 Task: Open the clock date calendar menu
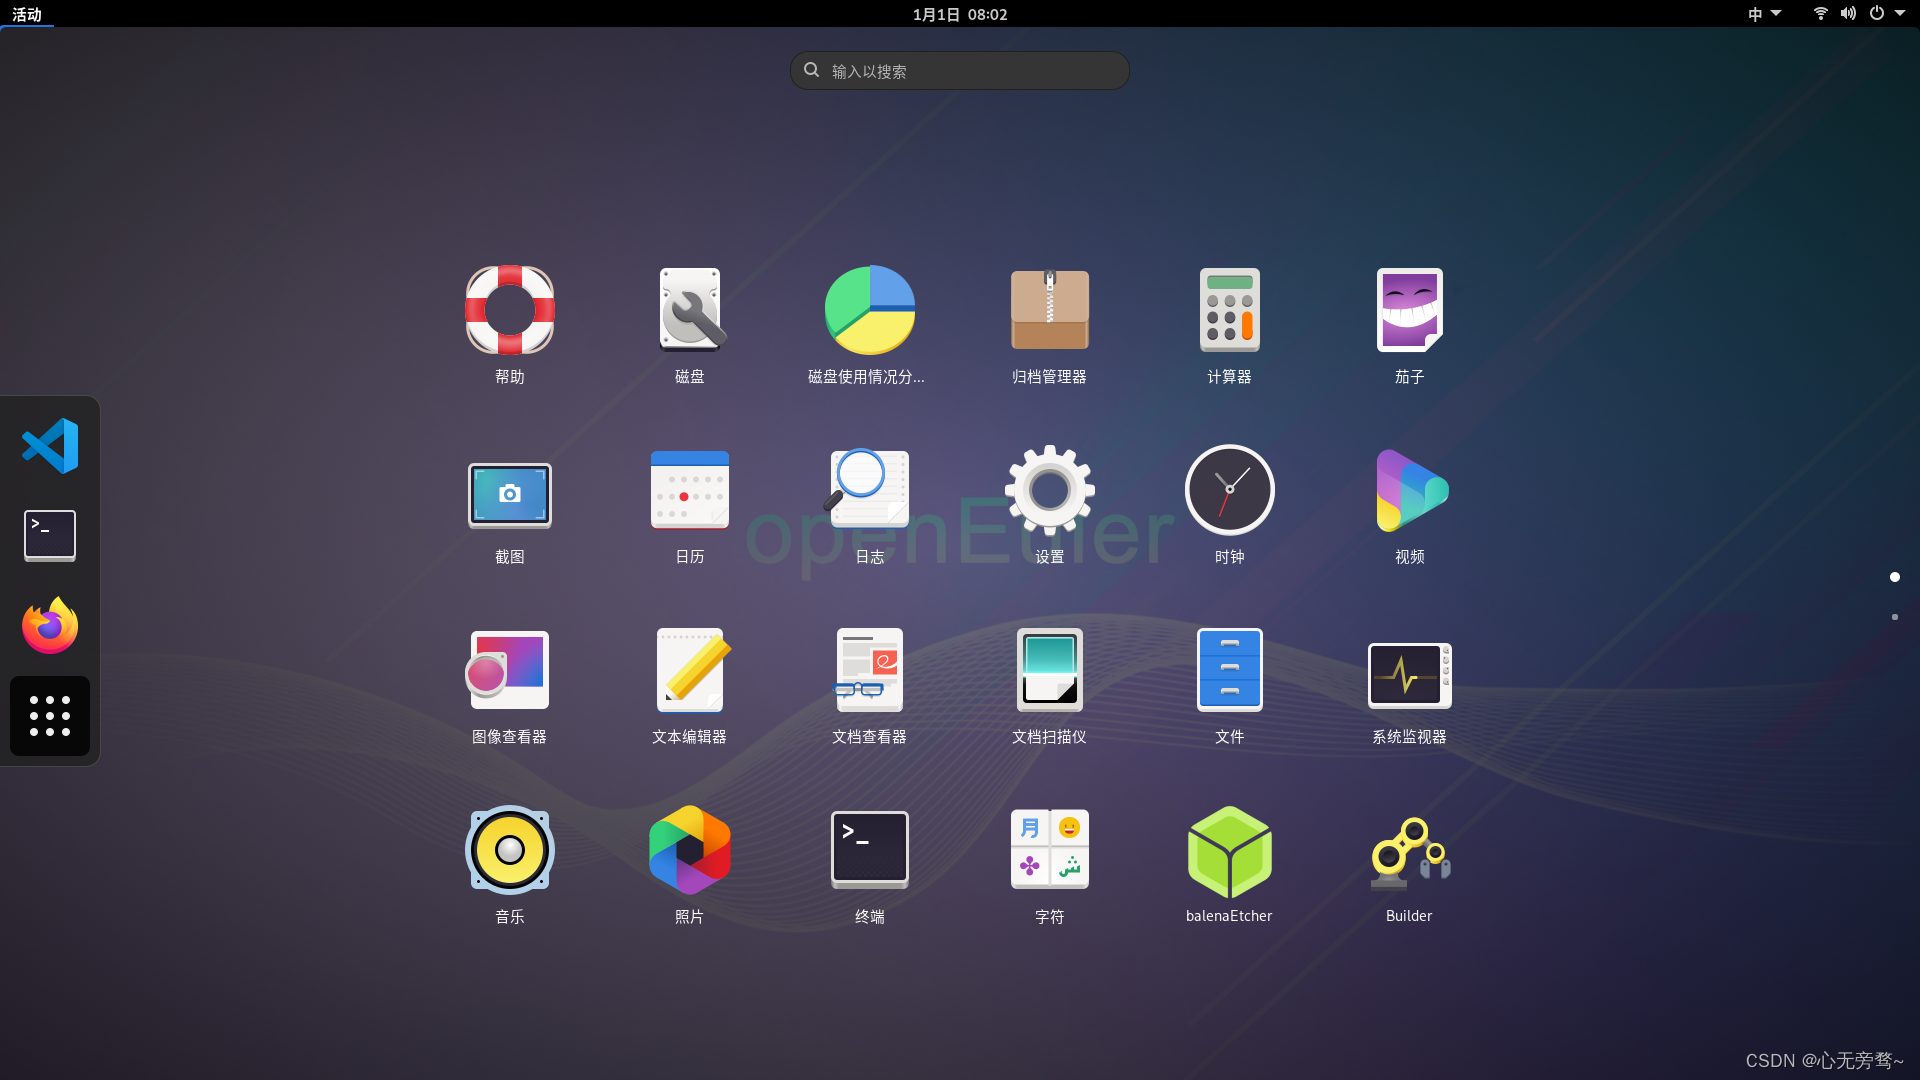(959, 14)
